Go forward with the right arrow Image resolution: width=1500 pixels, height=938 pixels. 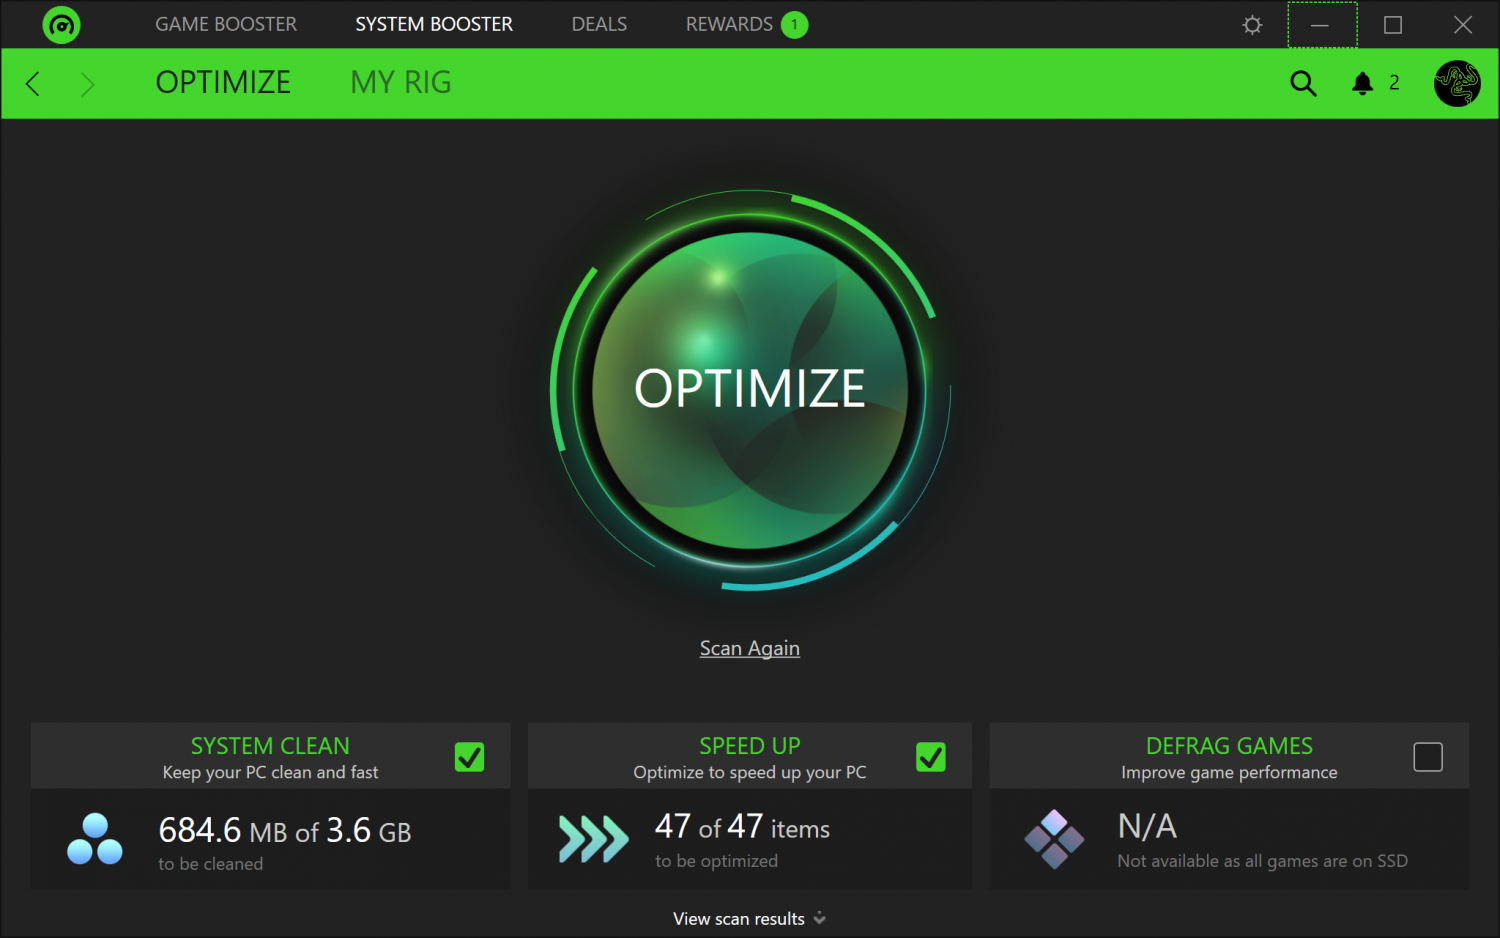click(87, 84)
